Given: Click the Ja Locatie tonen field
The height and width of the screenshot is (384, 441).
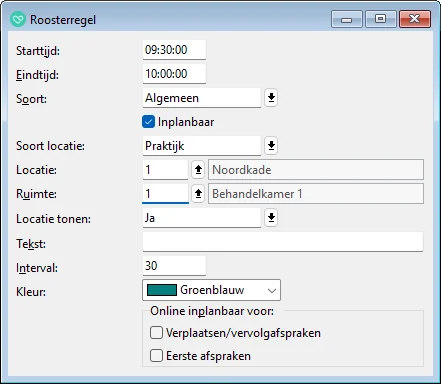Looking at the screenshot, I should 202,218.
